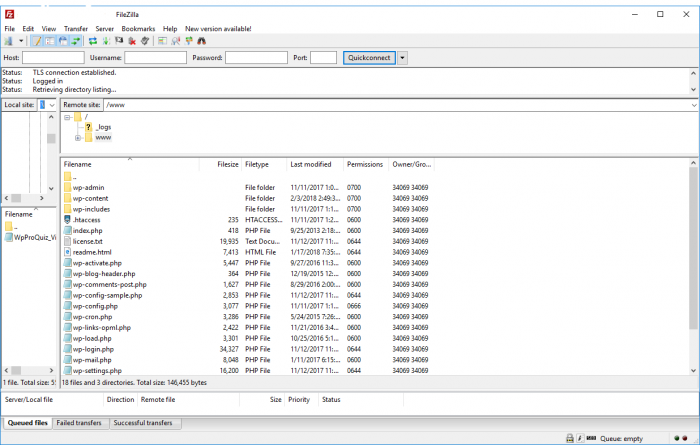
Task: Expand the www folder tree node
Action: point(77,138)
